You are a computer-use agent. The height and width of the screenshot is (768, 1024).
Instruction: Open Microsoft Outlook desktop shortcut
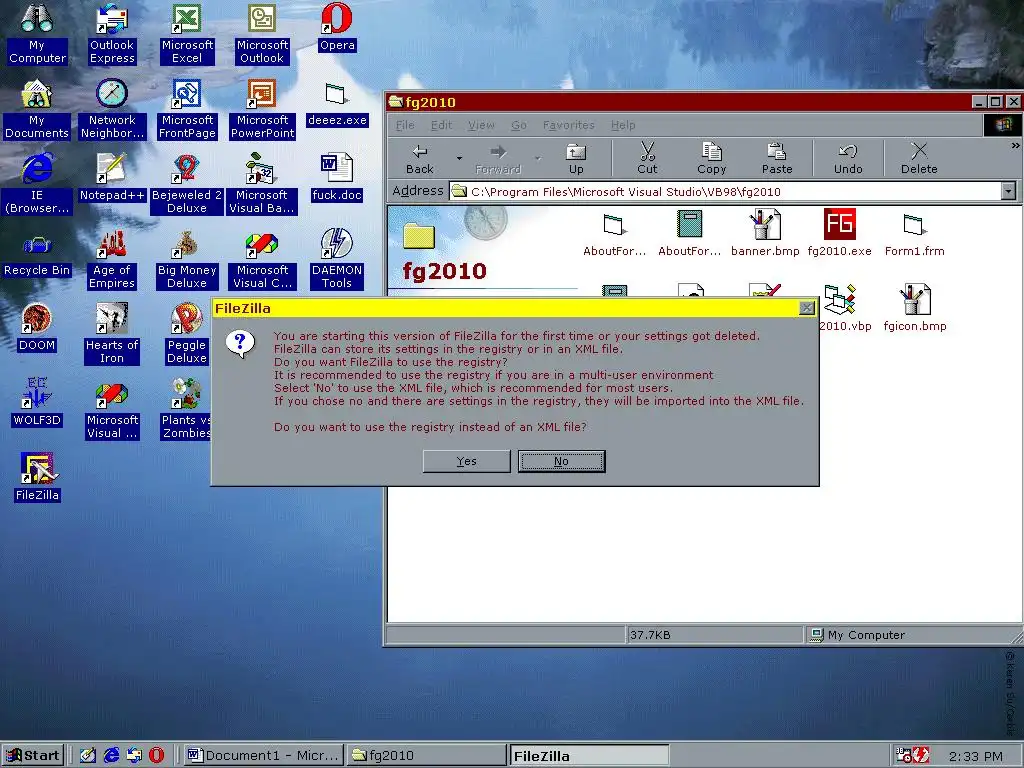(x=262, y=34)
